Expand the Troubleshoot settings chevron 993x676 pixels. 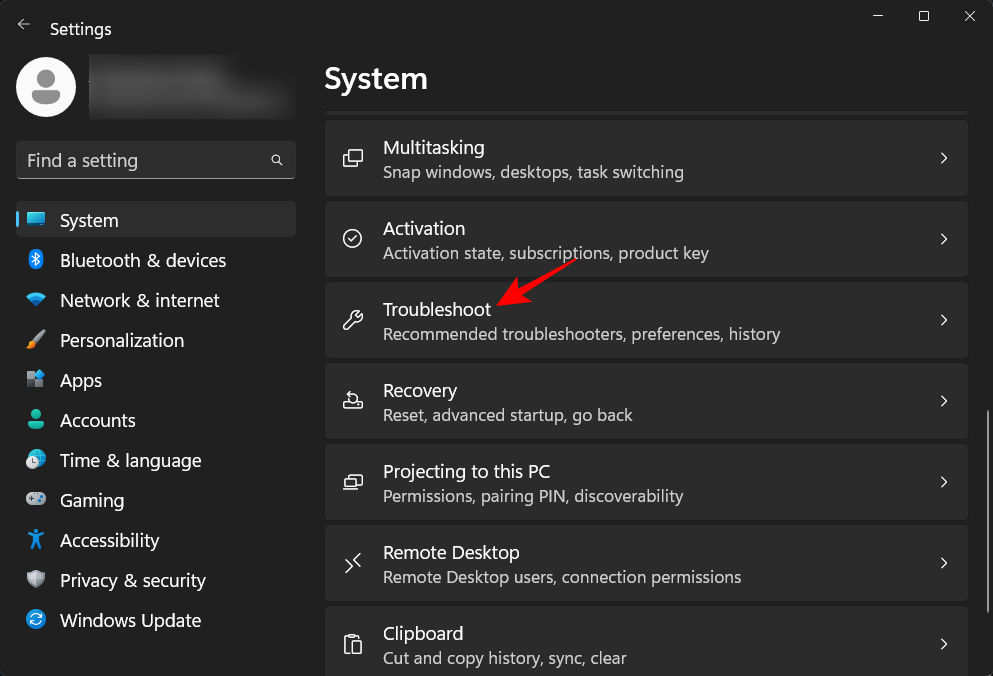[943, 320]
